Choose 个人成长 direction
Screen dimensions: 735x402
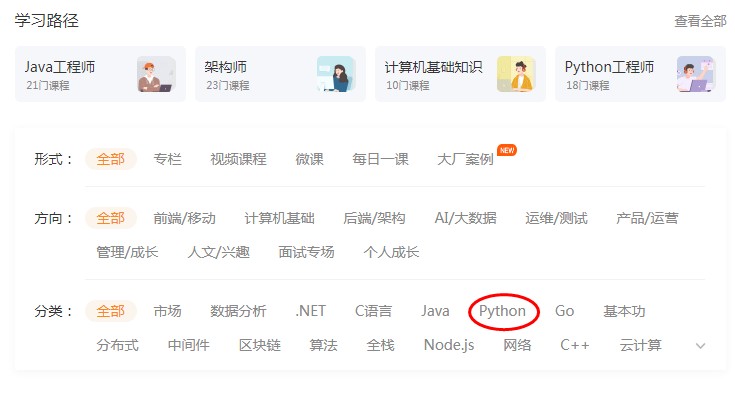click(x=391, y=253)
